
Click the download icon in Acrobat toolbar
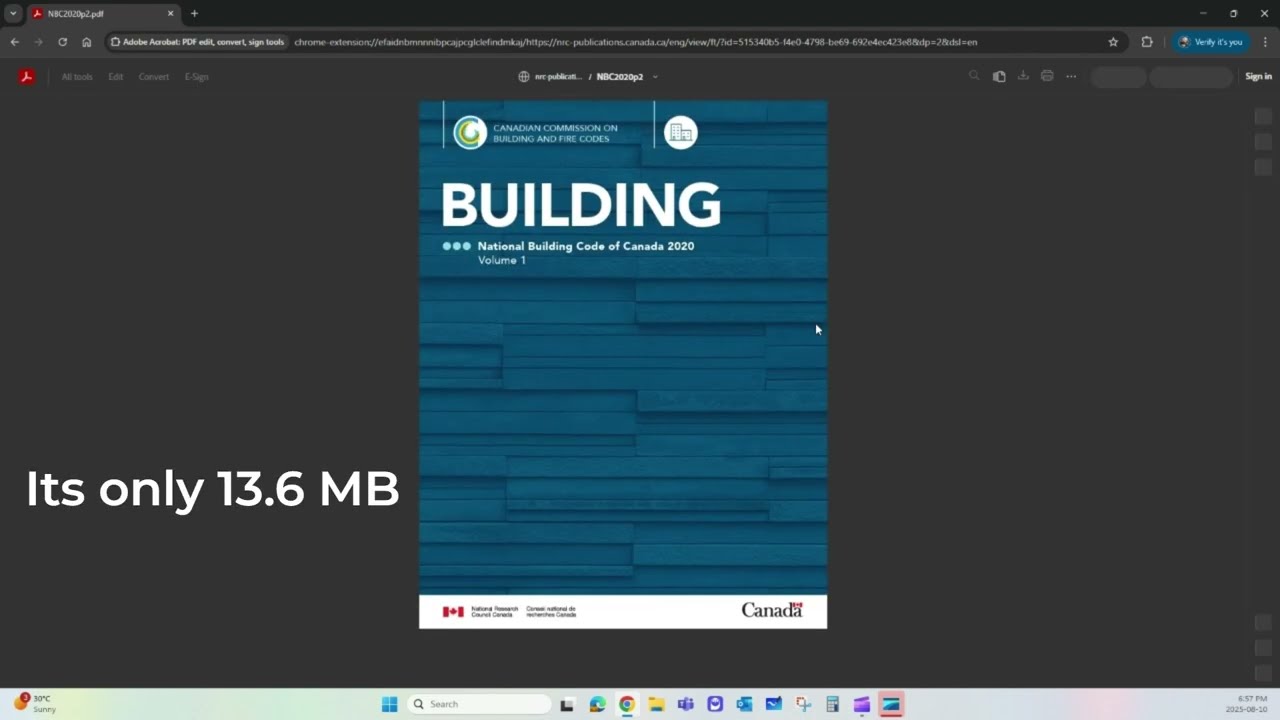point(1023,76)
